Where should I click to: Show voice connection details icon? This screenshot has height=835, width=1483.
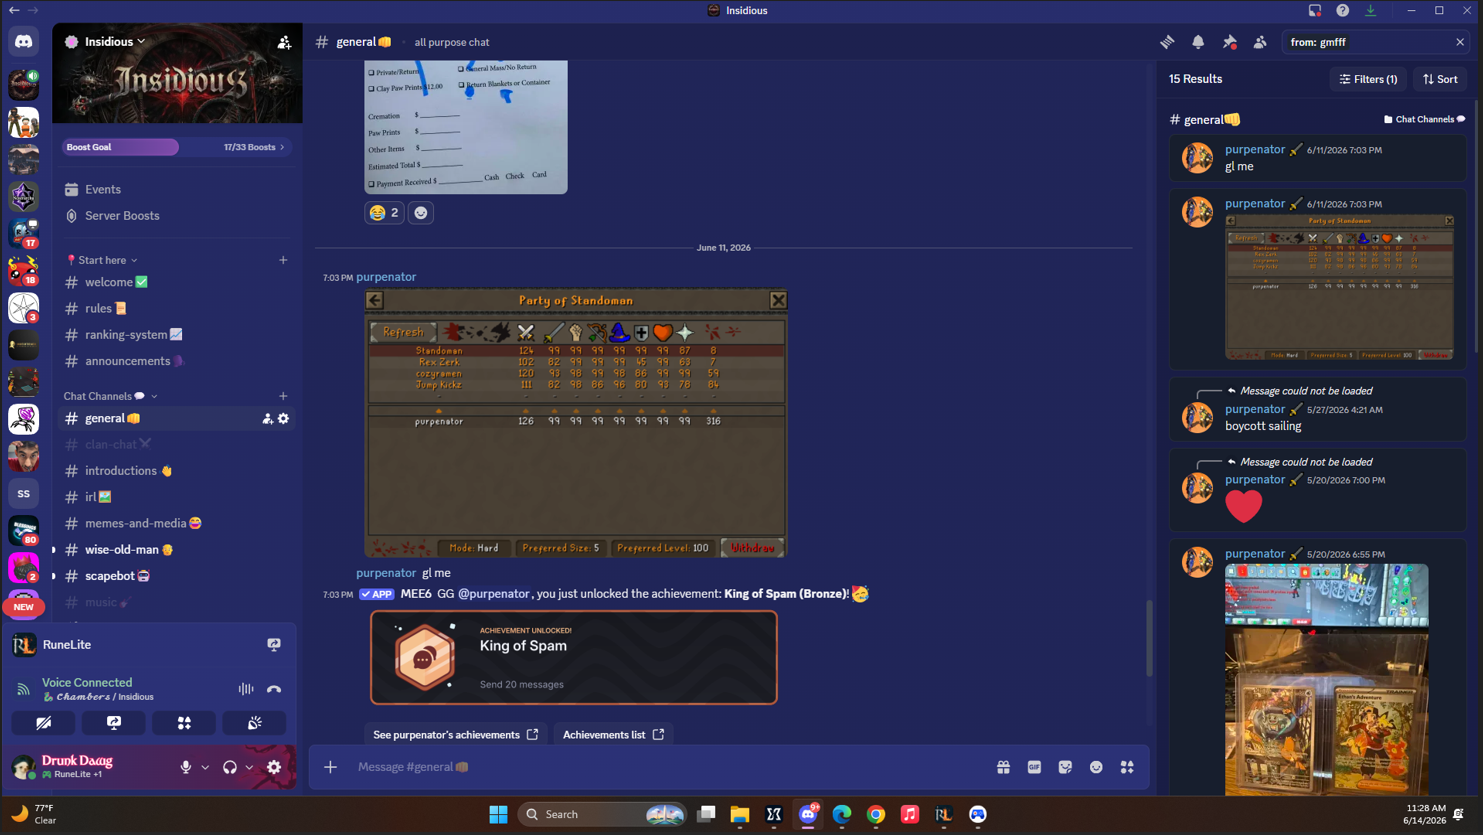tap(23, 689)
